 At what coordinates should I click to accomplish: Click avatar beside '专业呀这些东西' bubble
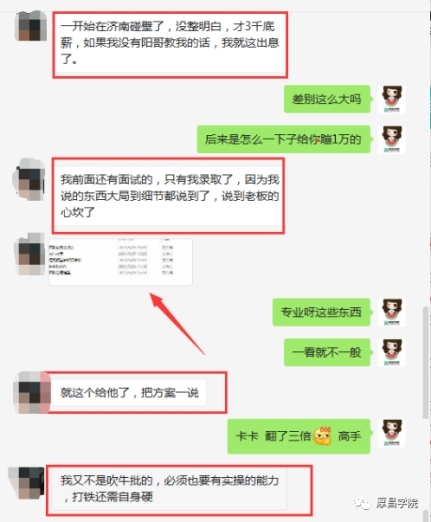pos(392,312)
